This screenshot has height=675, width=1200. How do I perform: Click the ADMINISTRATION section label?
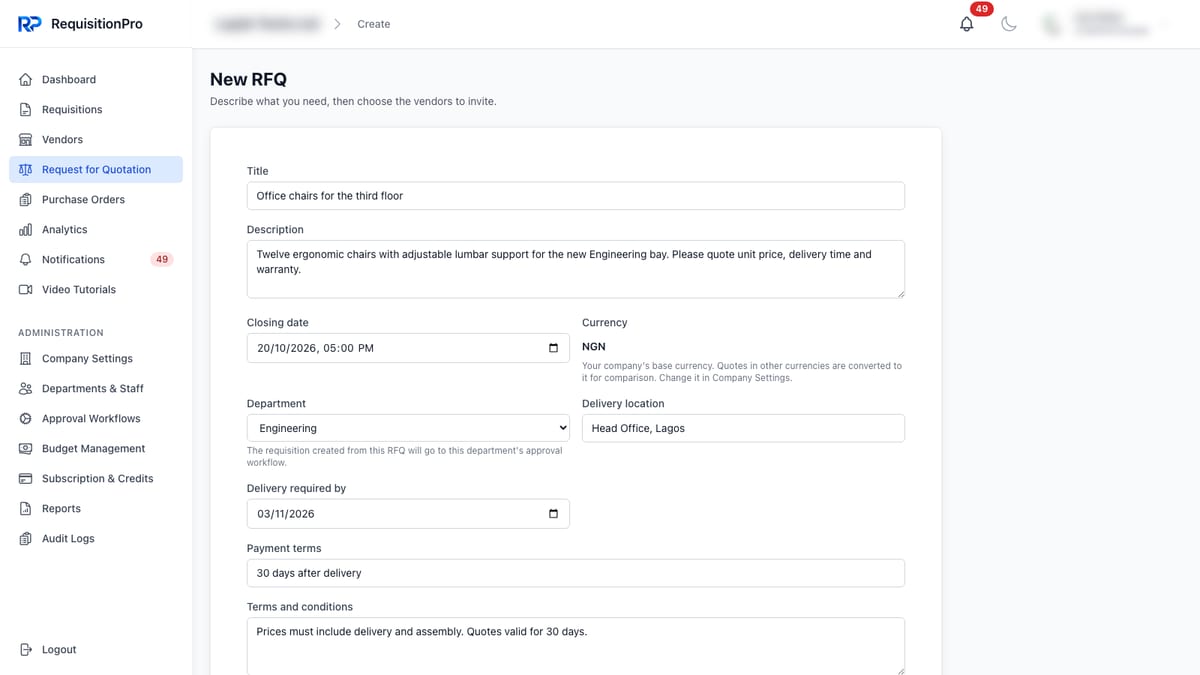click(61, 332)
